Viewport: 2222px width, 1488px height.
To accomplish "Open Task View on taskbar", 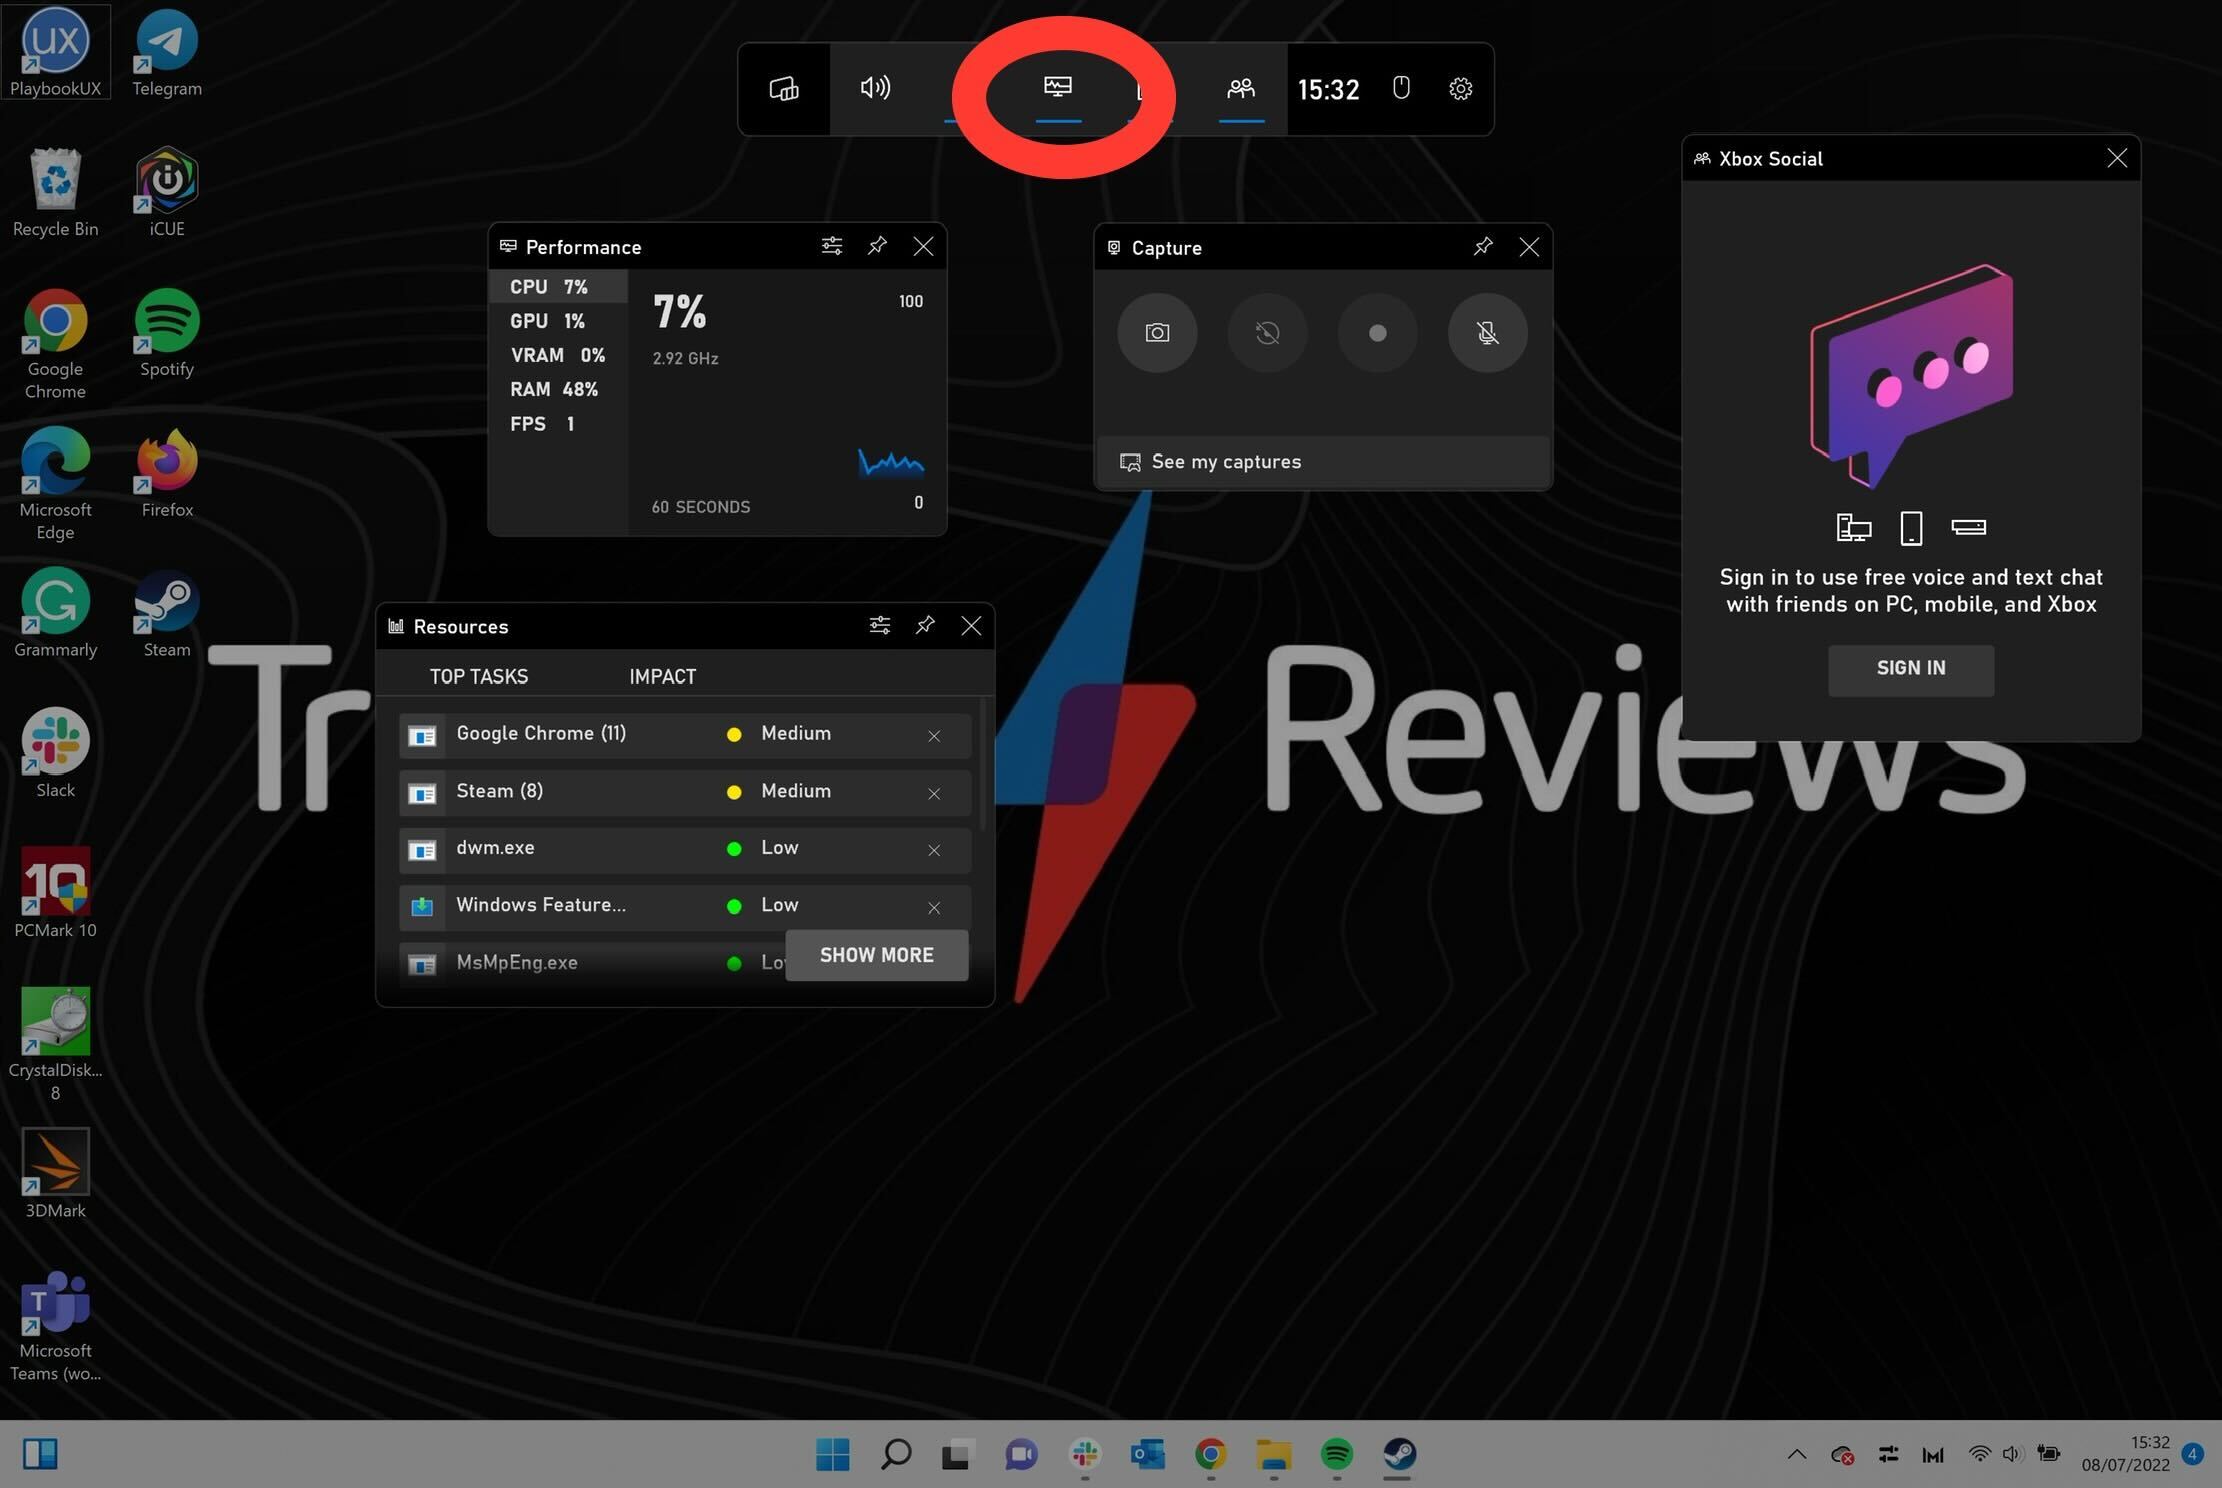I will coord(956,1454).
